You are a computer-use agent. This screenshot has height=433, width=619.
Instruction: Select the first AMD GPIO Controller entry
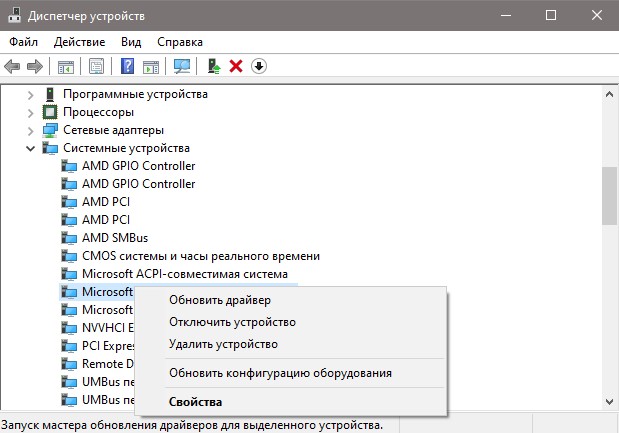coord(138,166)
